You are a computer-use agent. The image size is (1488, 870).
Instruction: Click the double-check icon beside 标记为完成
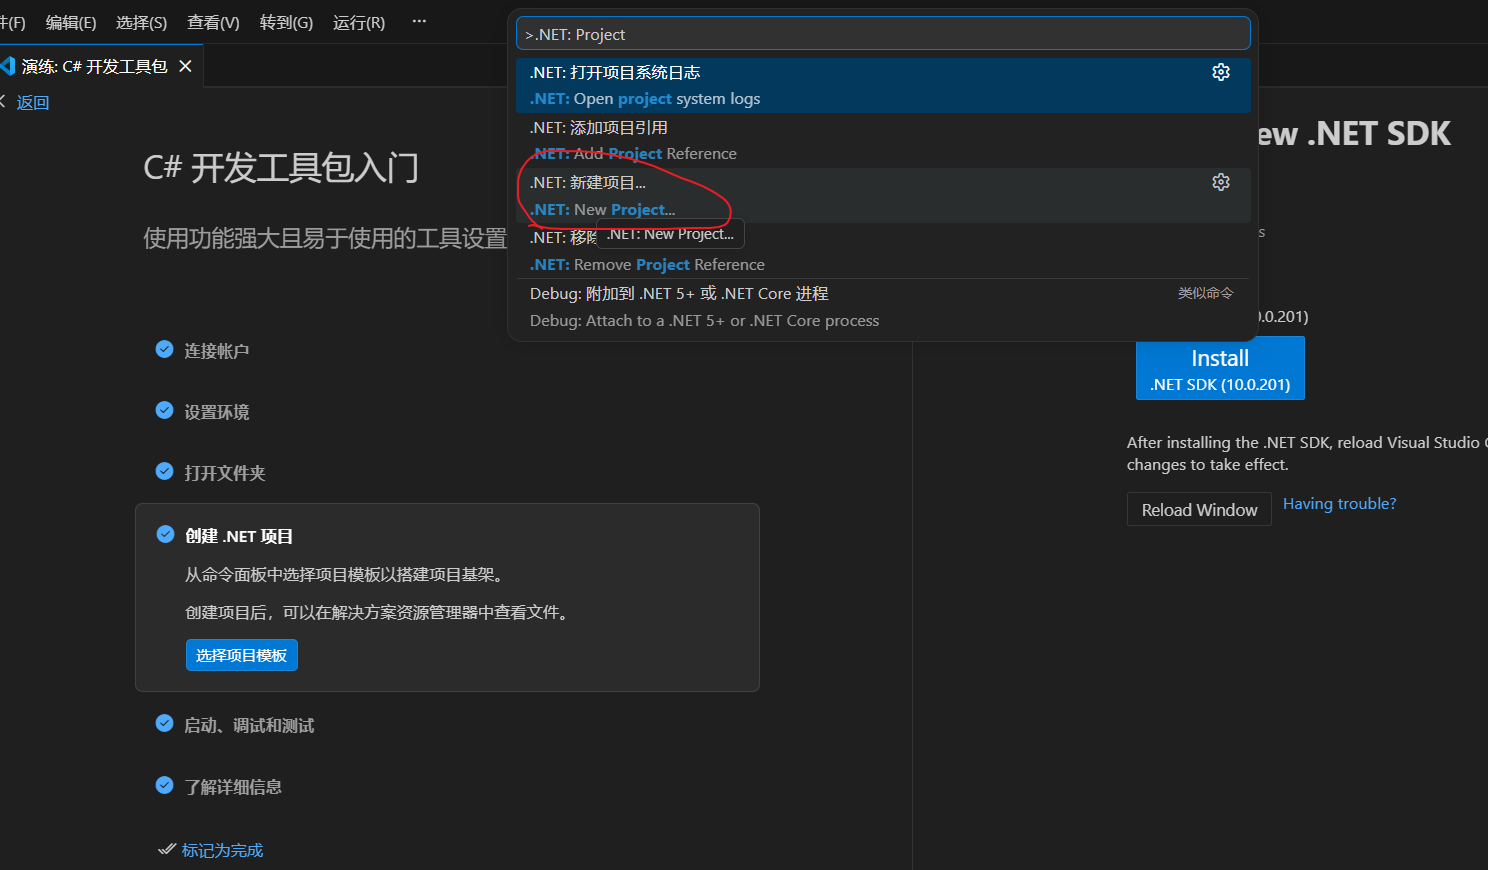(167, 850)
